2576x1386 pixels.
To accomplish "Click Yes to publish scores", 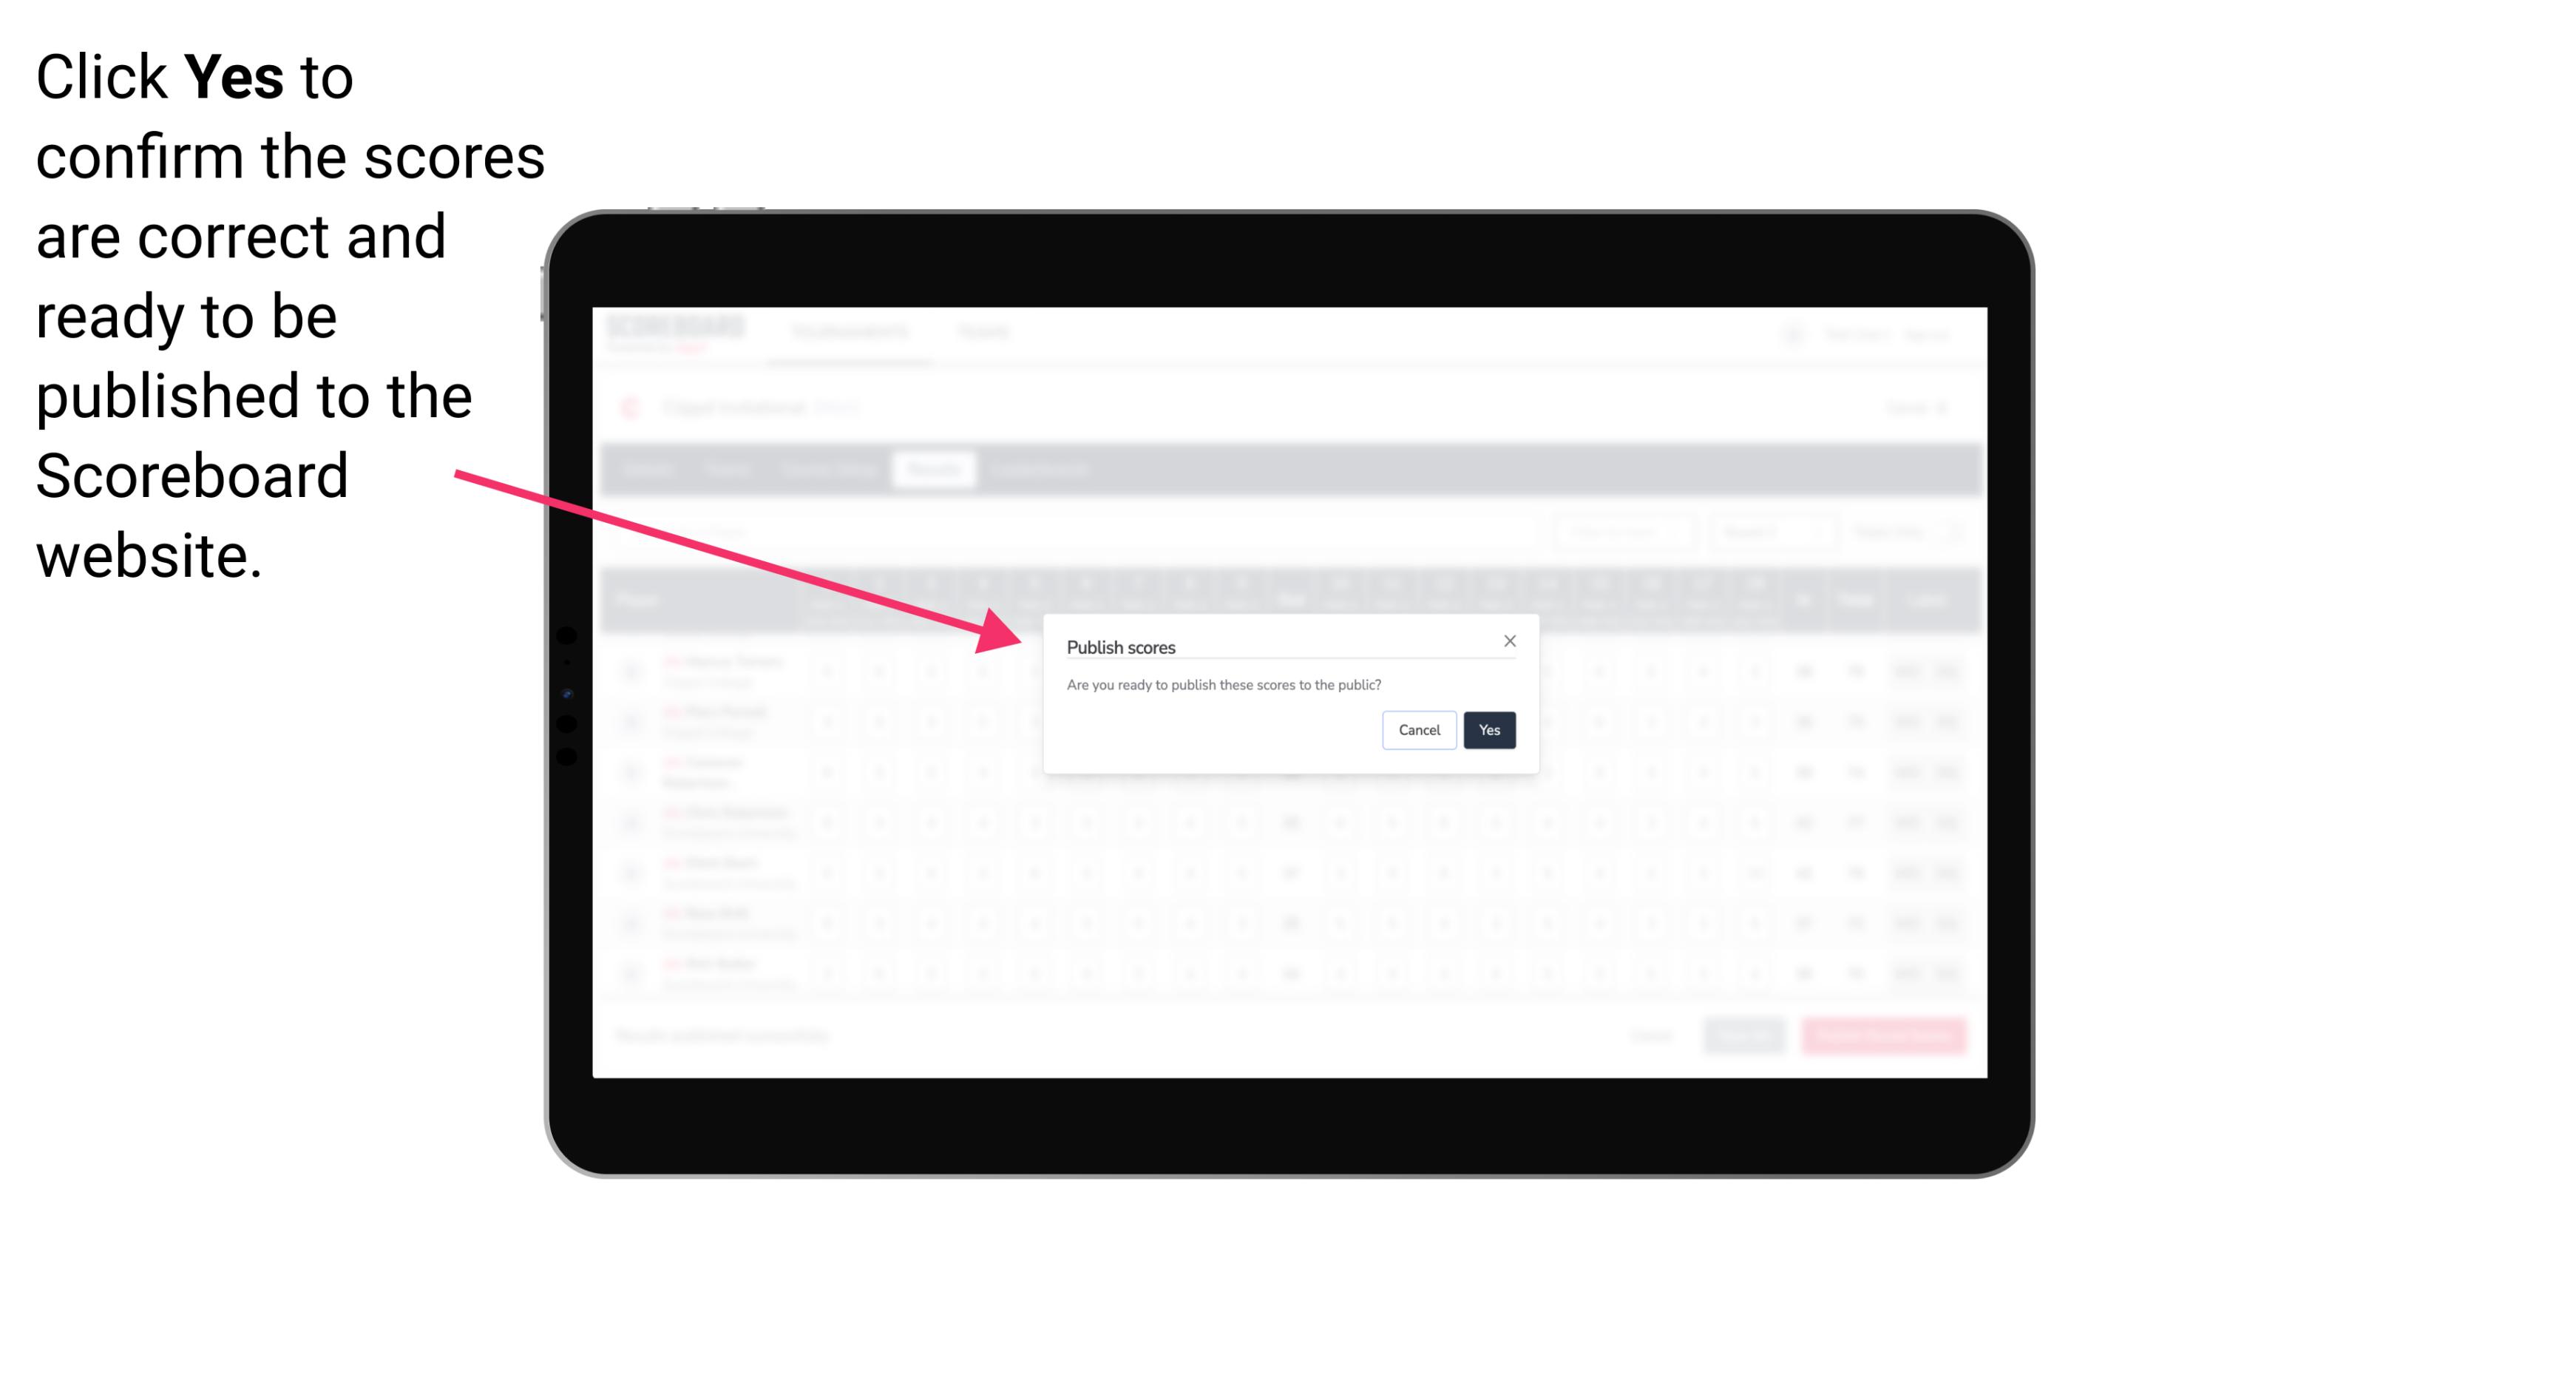I will tap(1489, 729).
